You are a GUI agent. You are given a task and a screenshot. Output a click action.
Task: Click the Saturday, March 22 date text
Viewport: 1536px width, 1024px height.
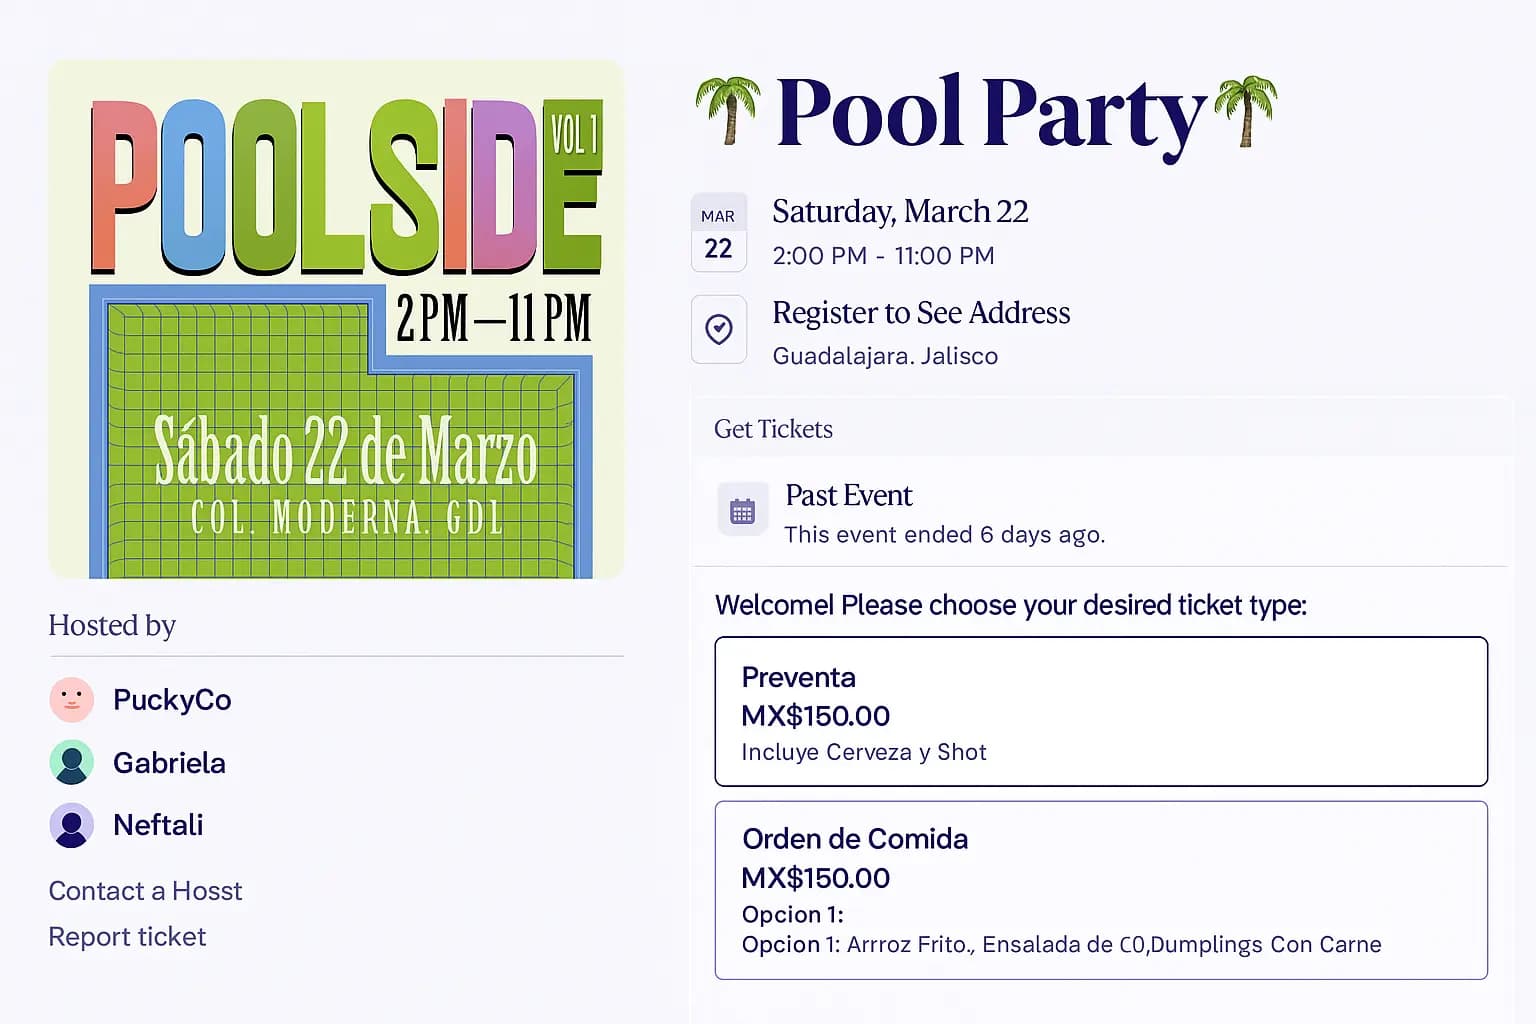point(900,212)
